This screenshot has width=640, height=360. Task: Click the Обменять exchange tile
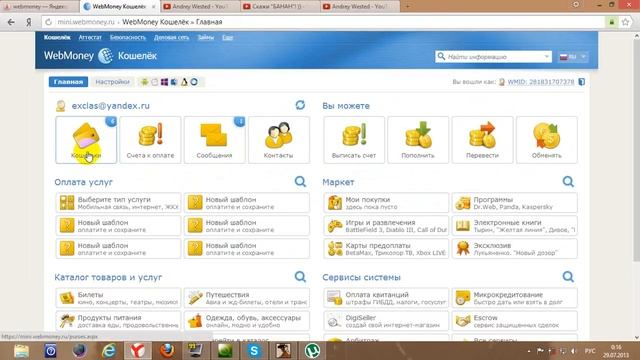(x=547, y=140)
